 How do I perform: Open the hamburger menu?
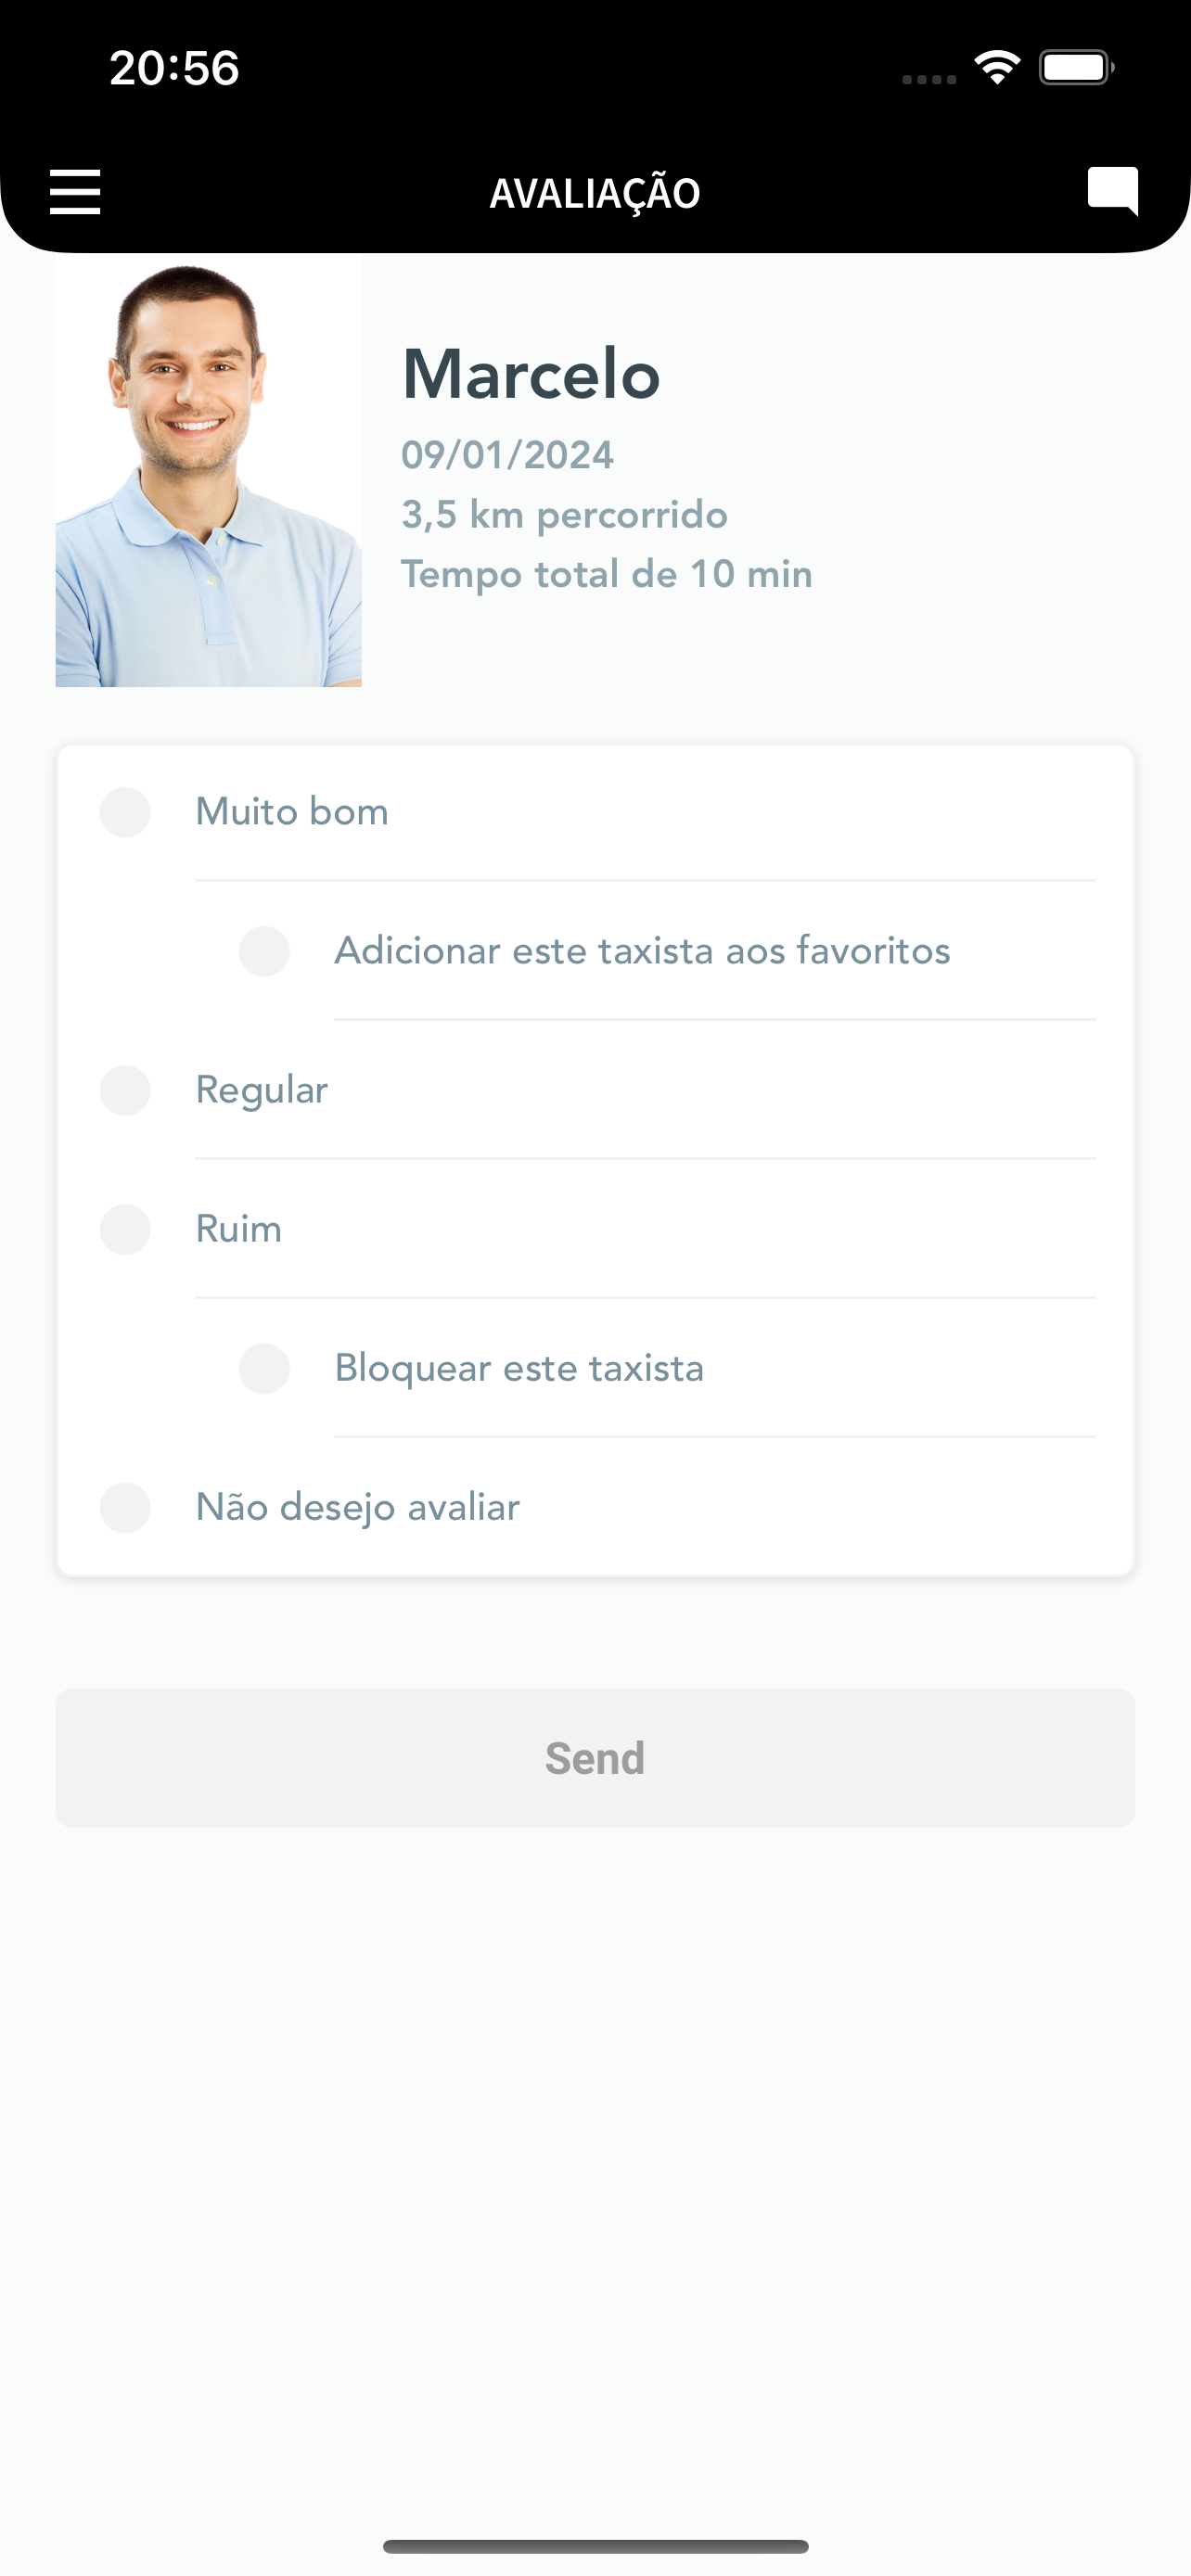click(75, 191)
